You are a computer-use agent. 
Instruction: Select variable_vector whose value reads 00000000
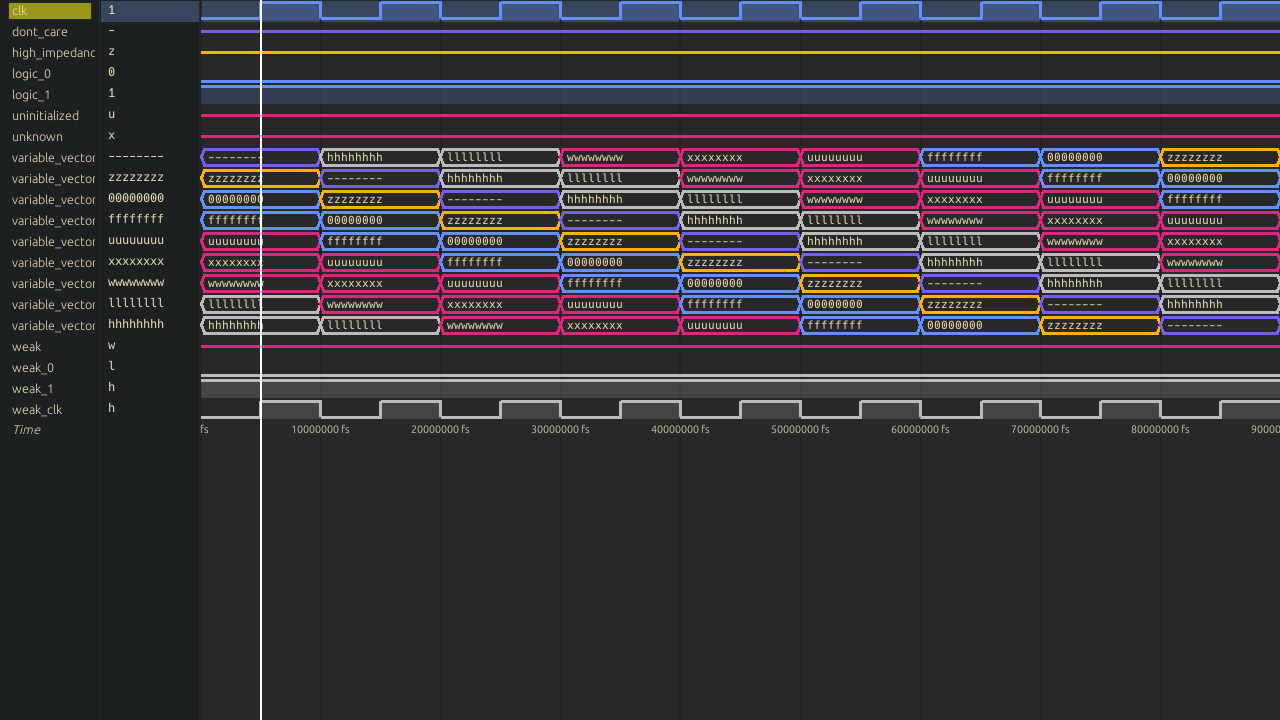(54, 200)
